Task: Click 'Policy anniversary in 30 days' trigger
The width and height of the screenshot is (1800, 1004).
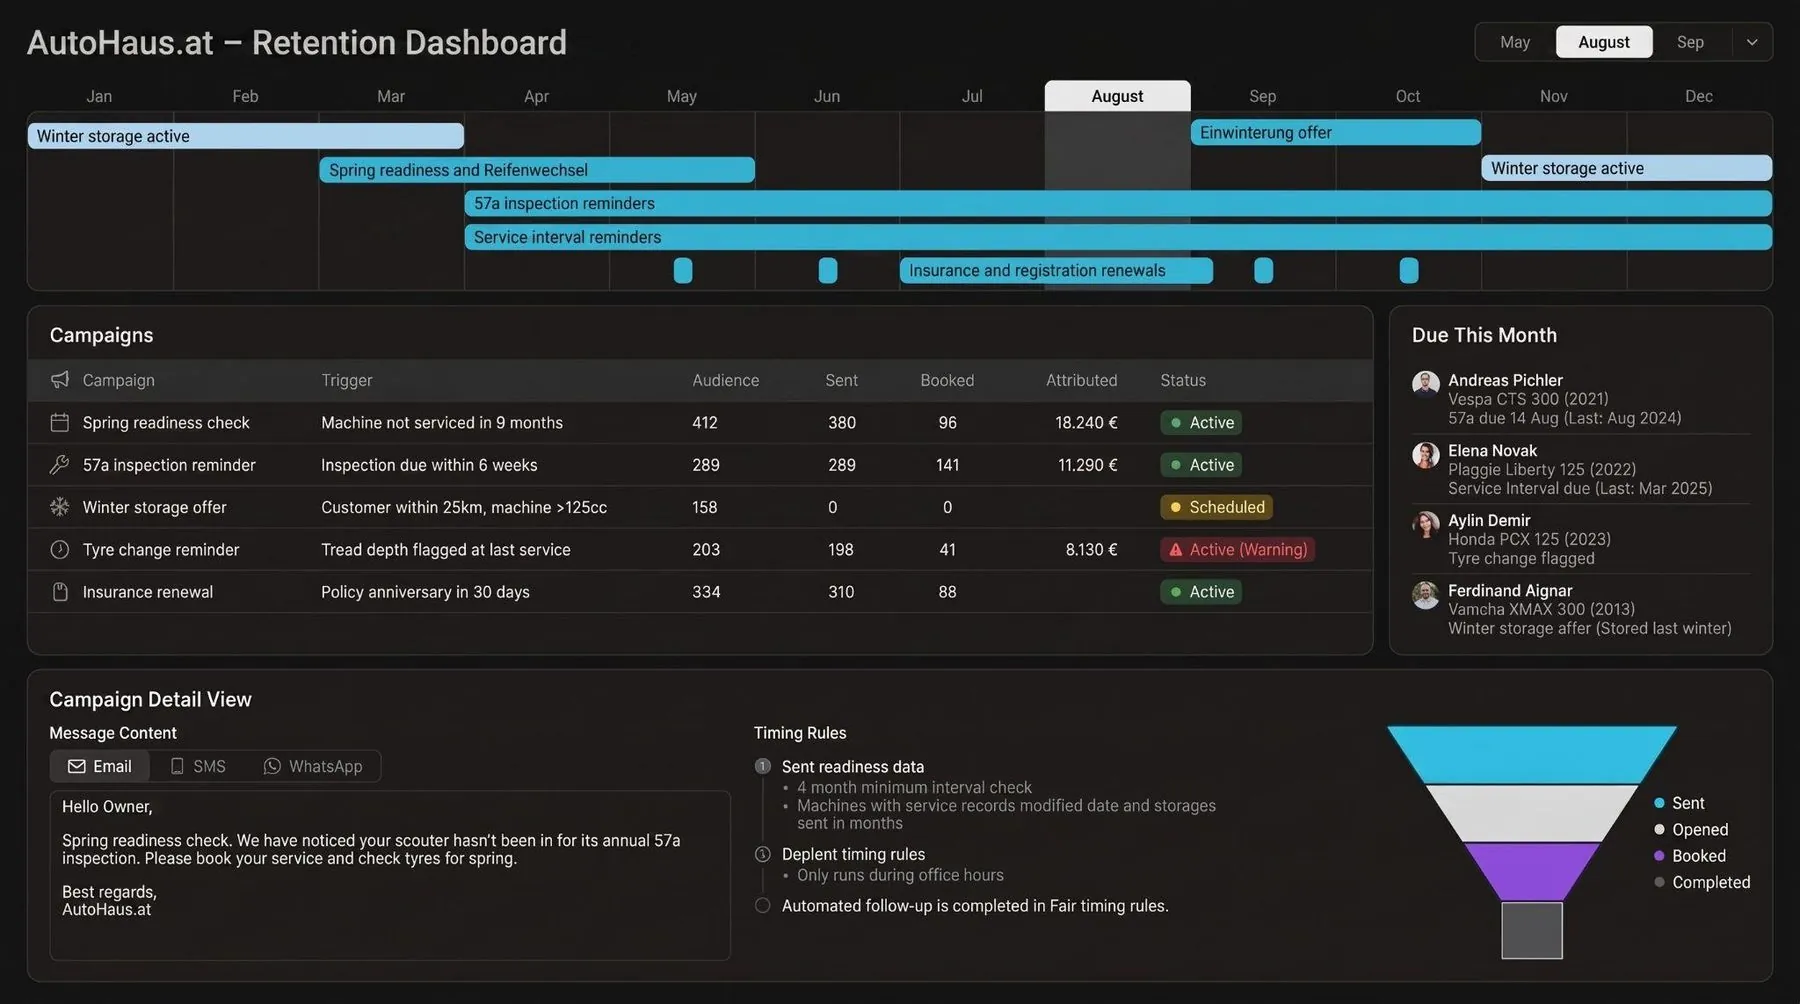Action: [x=425, y=592]
